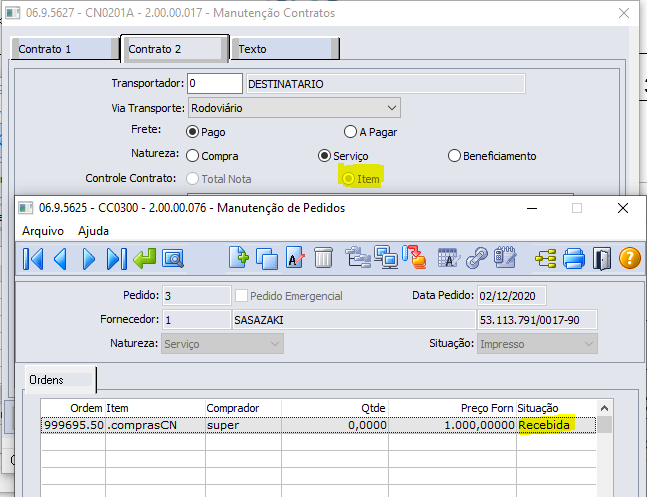Jump to last record arrow
Screen dimensions: 647x497
116,259
